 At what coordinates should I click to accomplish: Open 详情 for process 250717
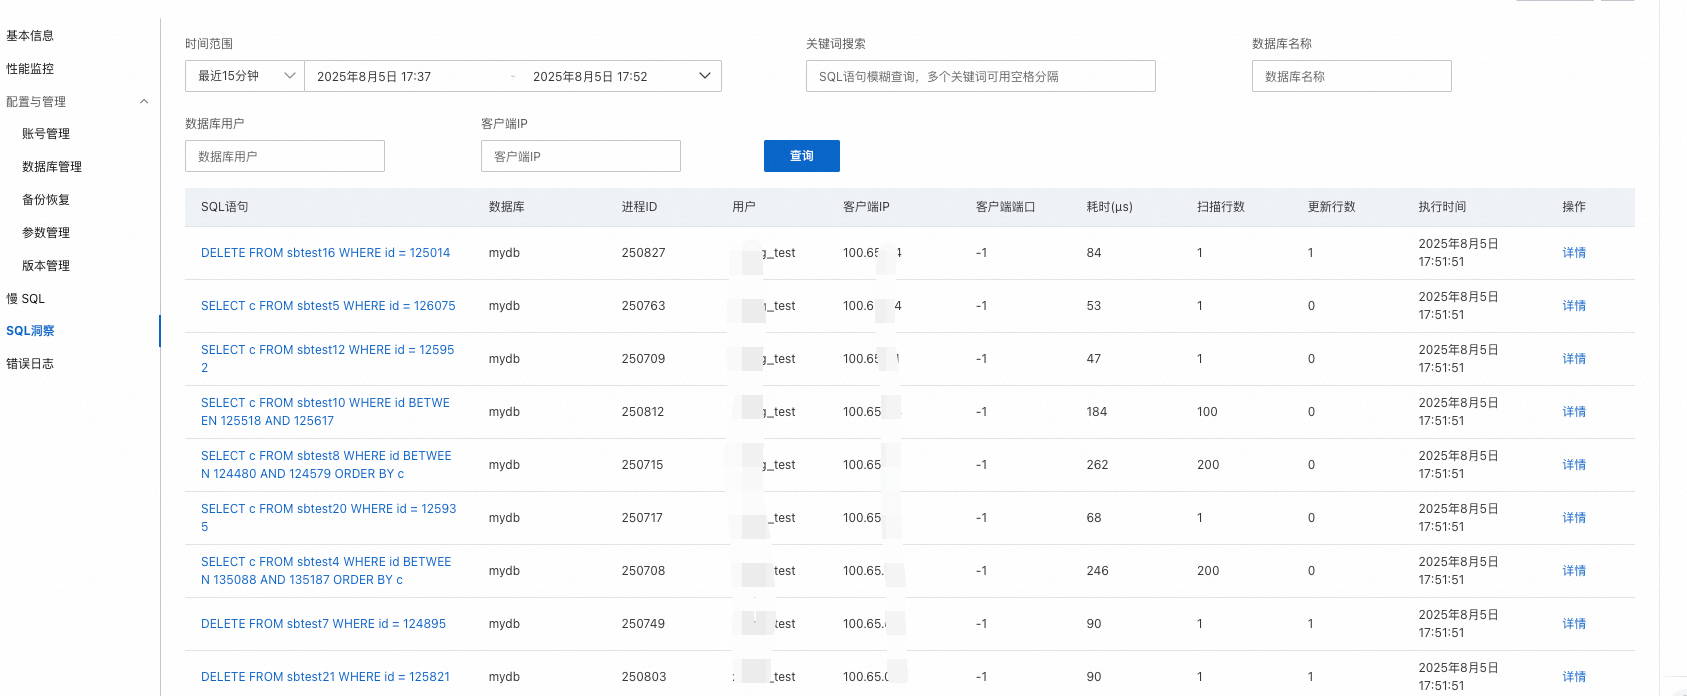[x=1574, y=518]
